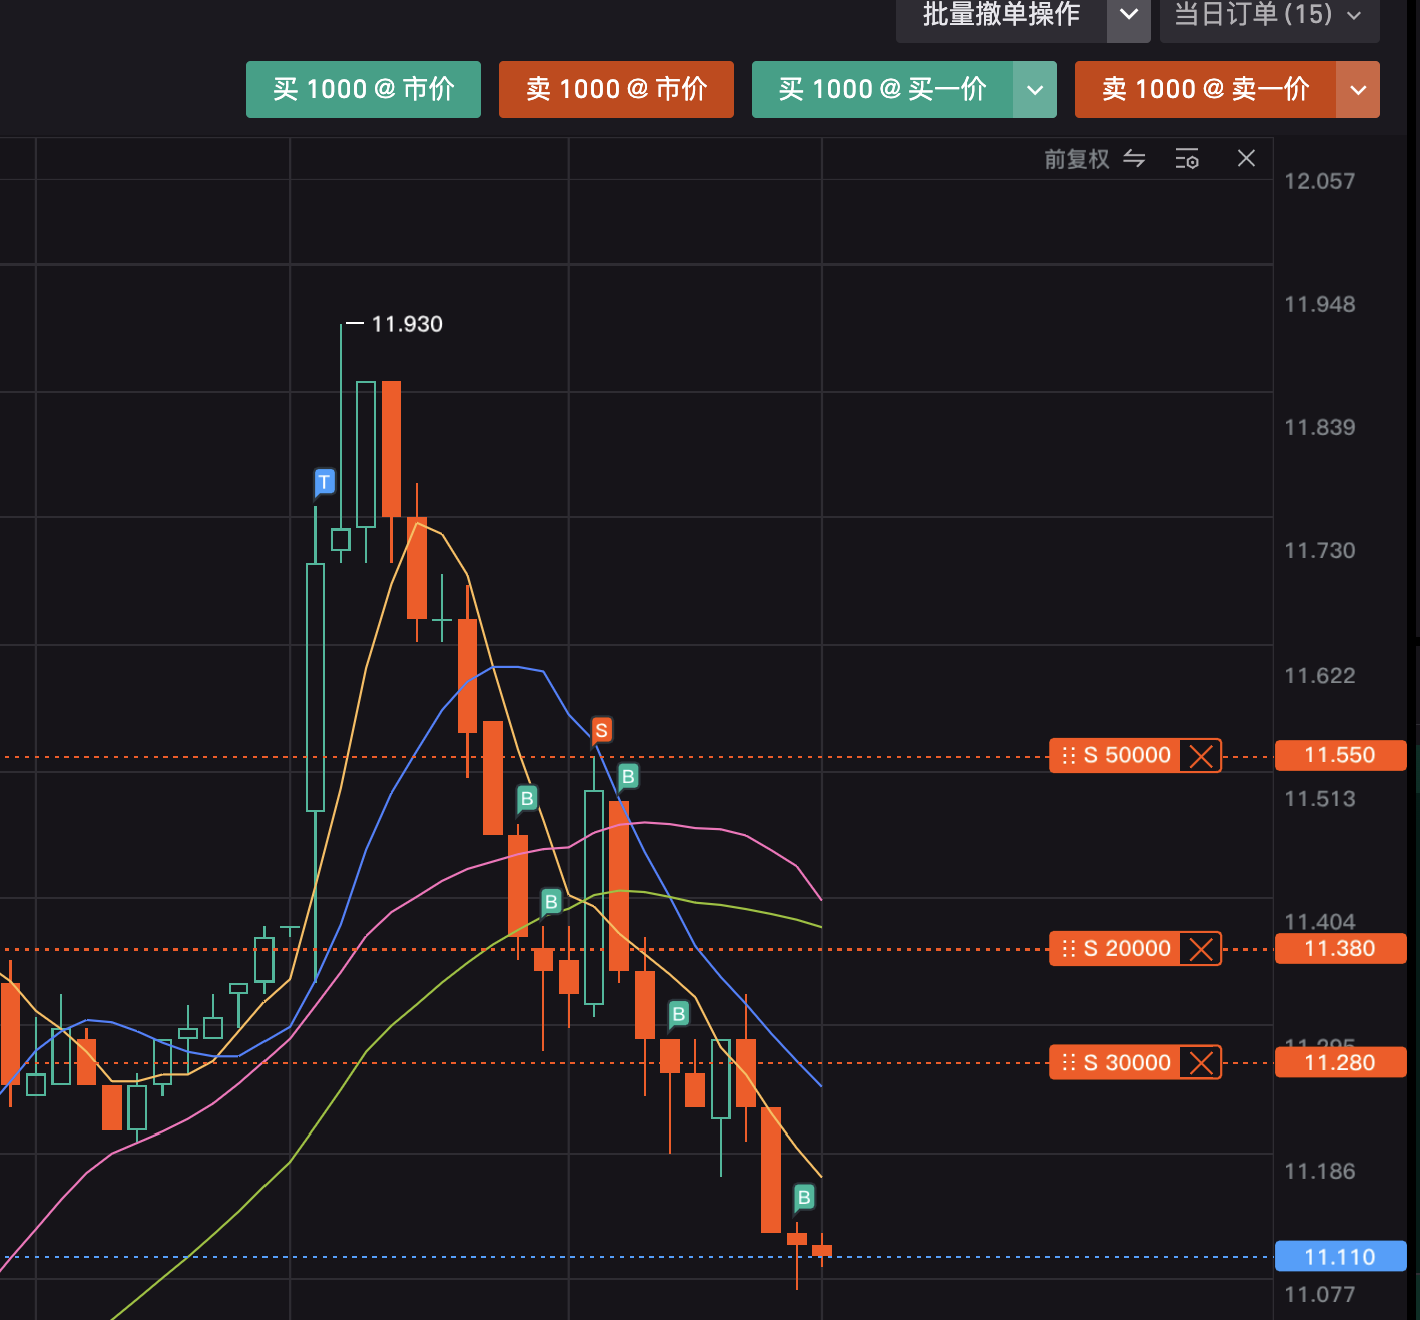Click the 11.550 orange price label
Viewport: 1420px width, 1320px height.
tap(1340, 756)
